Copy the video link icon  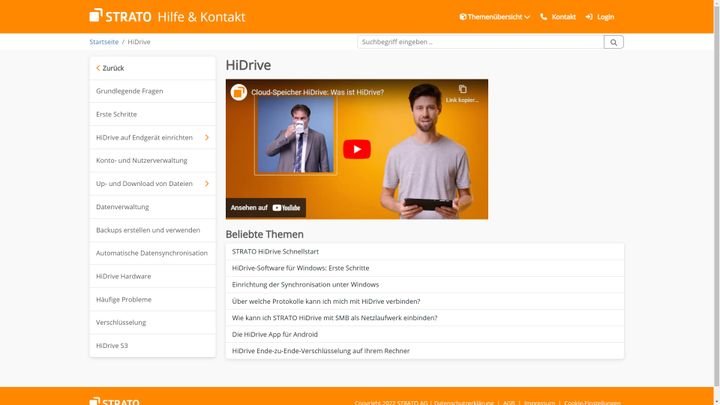pyautogui.click(x=462, y=89)
